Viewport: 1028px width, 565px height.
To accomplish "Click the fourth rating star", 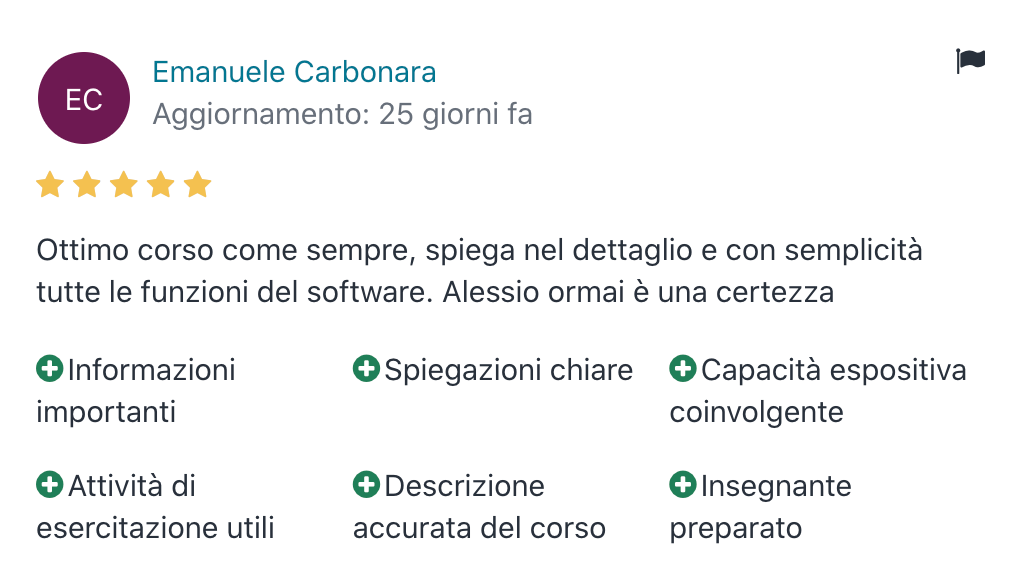I will coord(161,185).
